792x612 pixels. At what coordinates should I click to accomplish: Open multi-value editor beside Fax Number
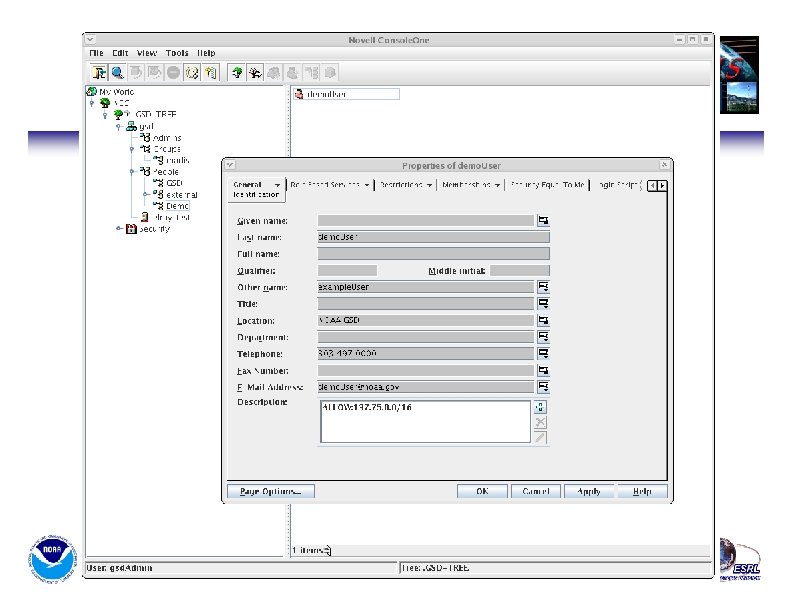(543, 370)
